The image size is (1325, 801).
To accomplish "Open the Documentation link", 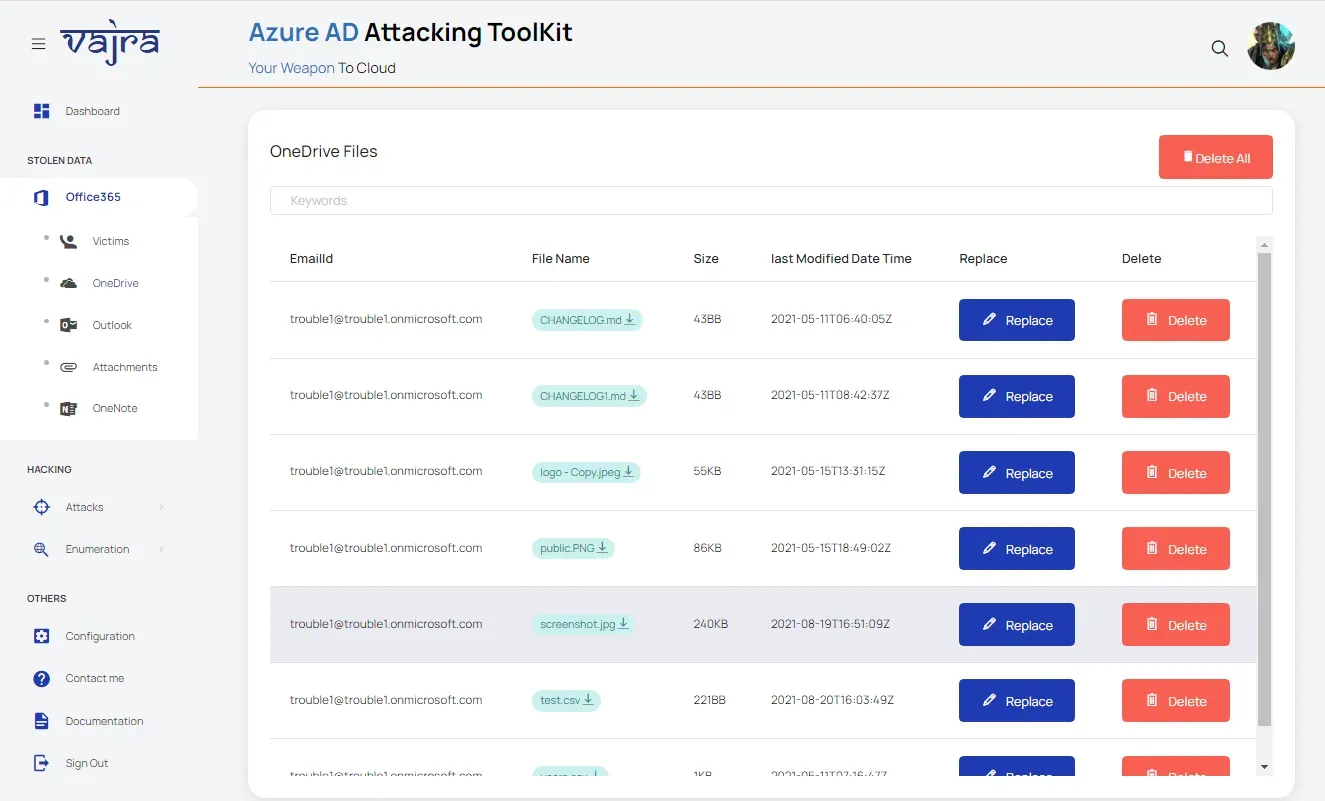I will click(x=104, y=721).
